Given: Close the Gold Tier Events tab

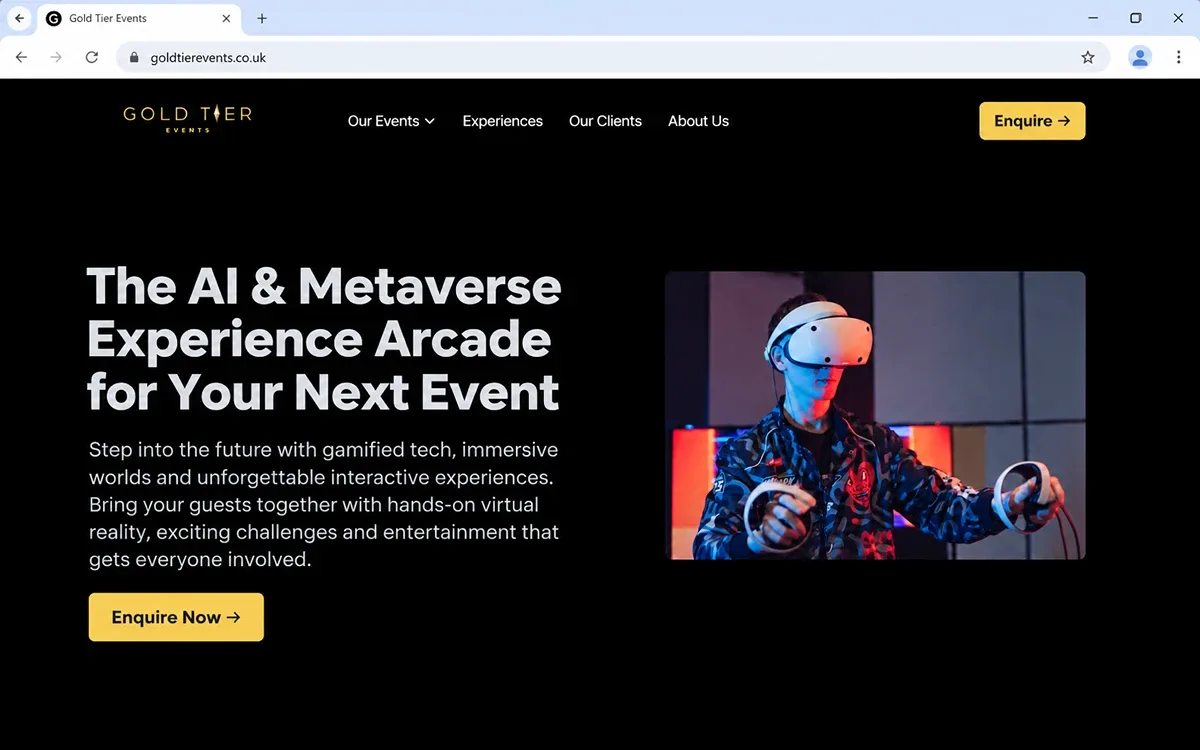Looking at the screenshot, I should click(x=227, y=18).
